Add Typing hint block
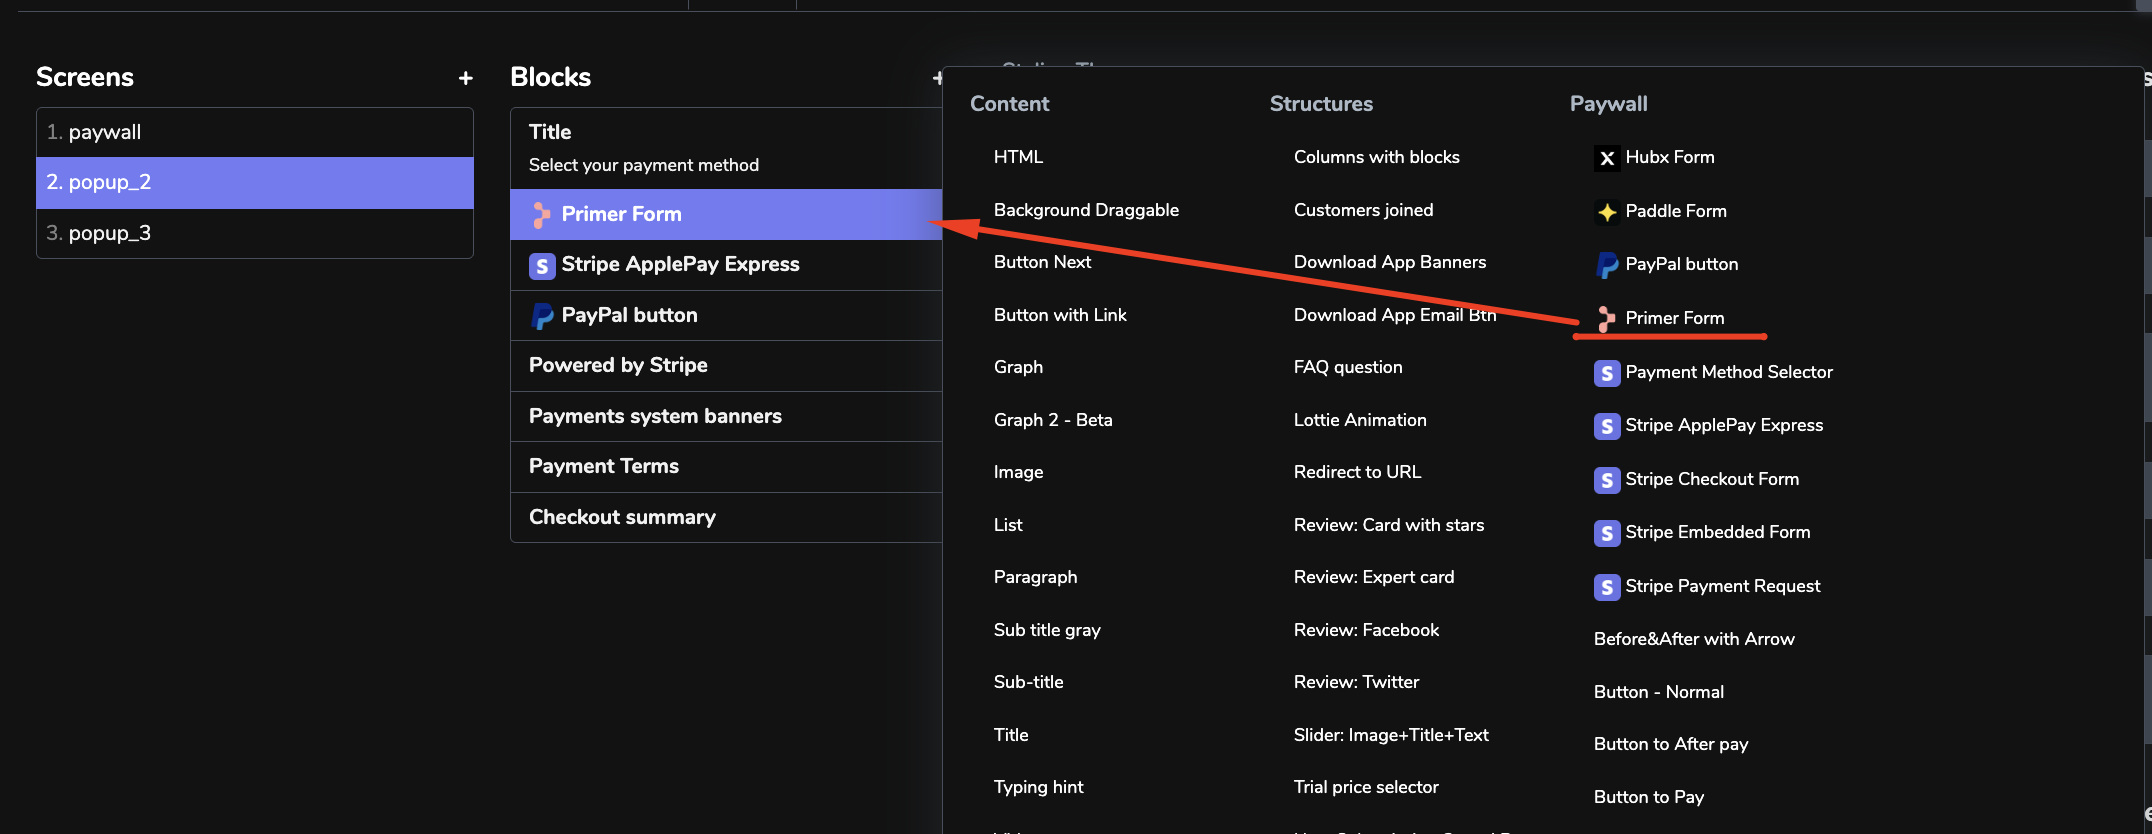 pyautogui.click(x=1038, y=787)
